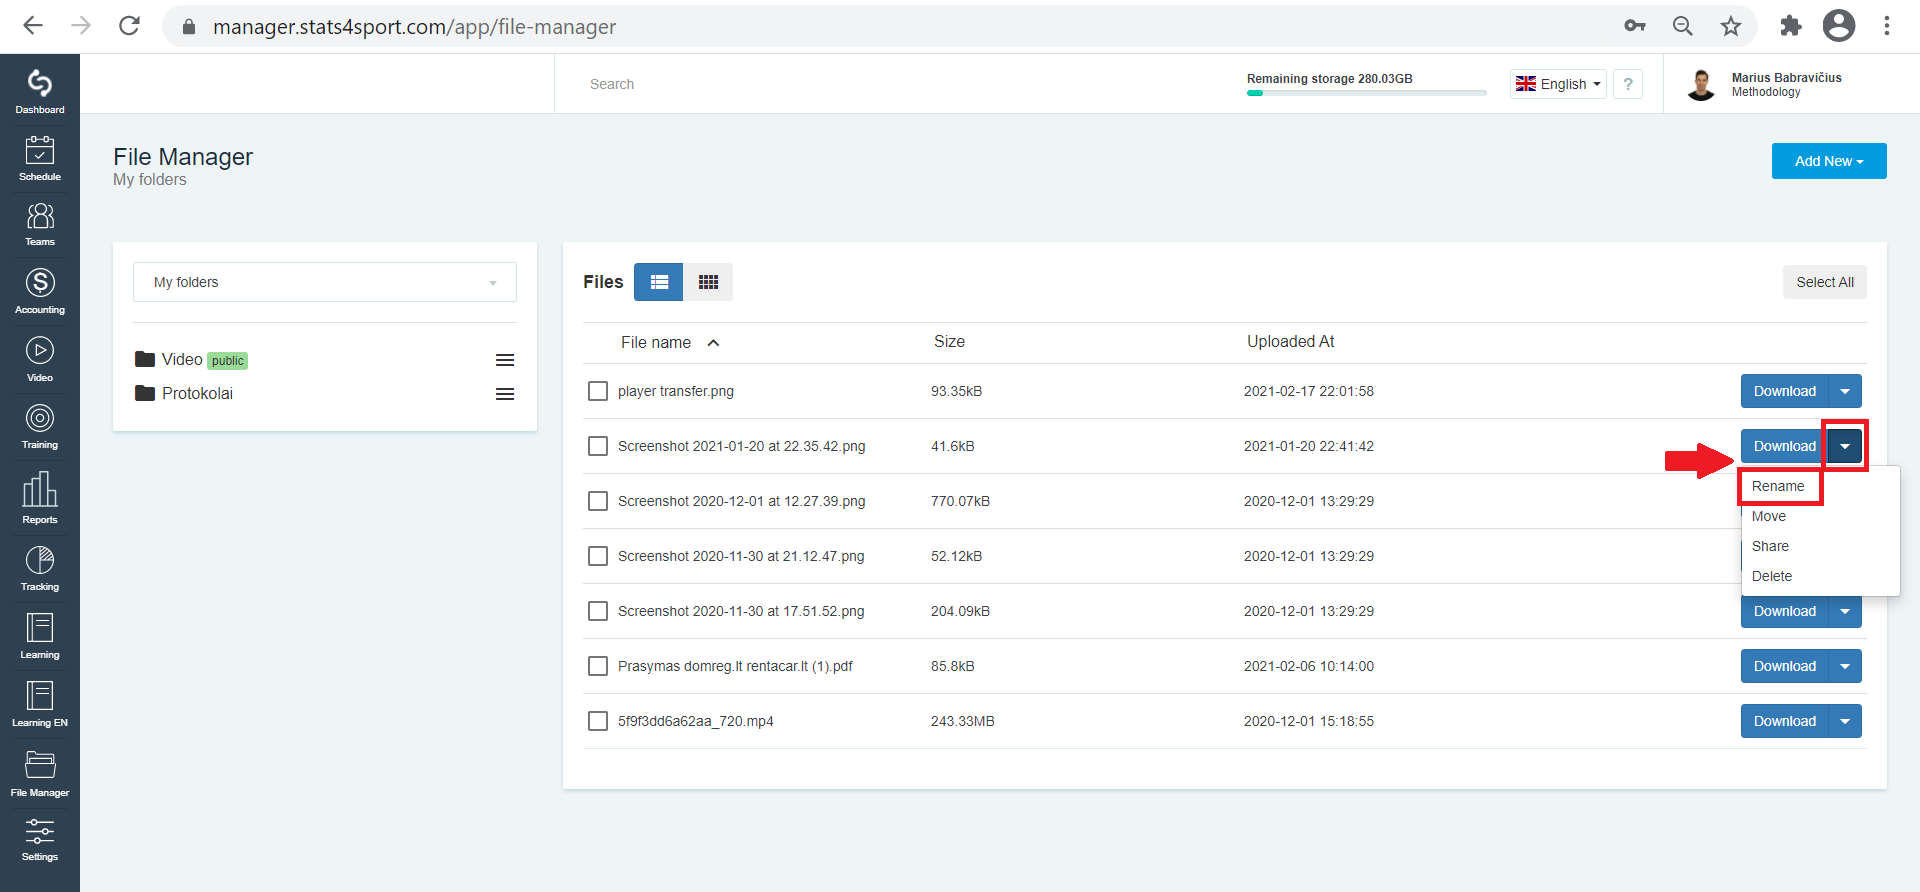Open the Dashboard from the sidebar
The width and height of the screenshot is (1920, 892).
pyautogui.click(x=40, y=90)
